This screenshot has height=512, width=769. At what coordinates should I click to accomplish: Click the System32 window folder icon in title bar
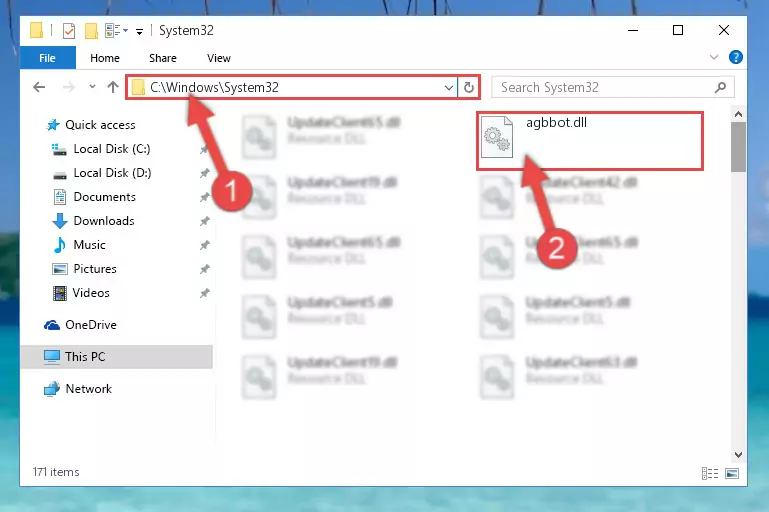point(36,30)
